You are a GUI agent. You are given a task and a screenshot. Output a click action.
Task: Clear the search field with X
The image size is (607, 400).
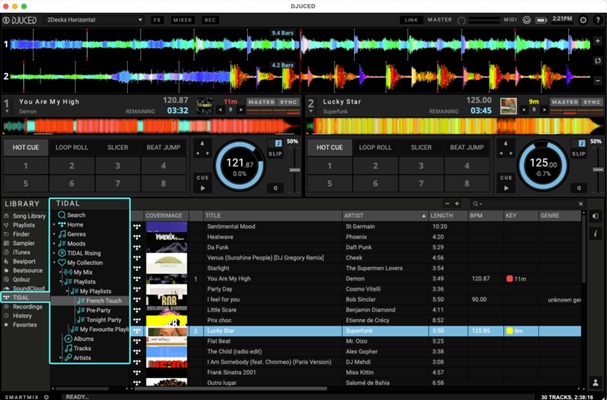[x=581, y=204]
